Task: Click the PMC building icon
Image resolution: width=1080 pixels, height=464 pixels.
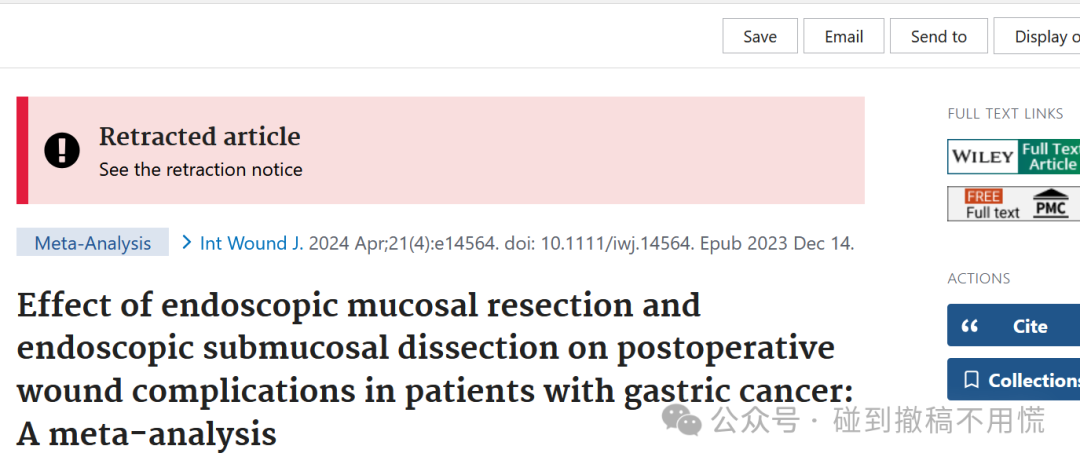Action: pos(1051,203)
